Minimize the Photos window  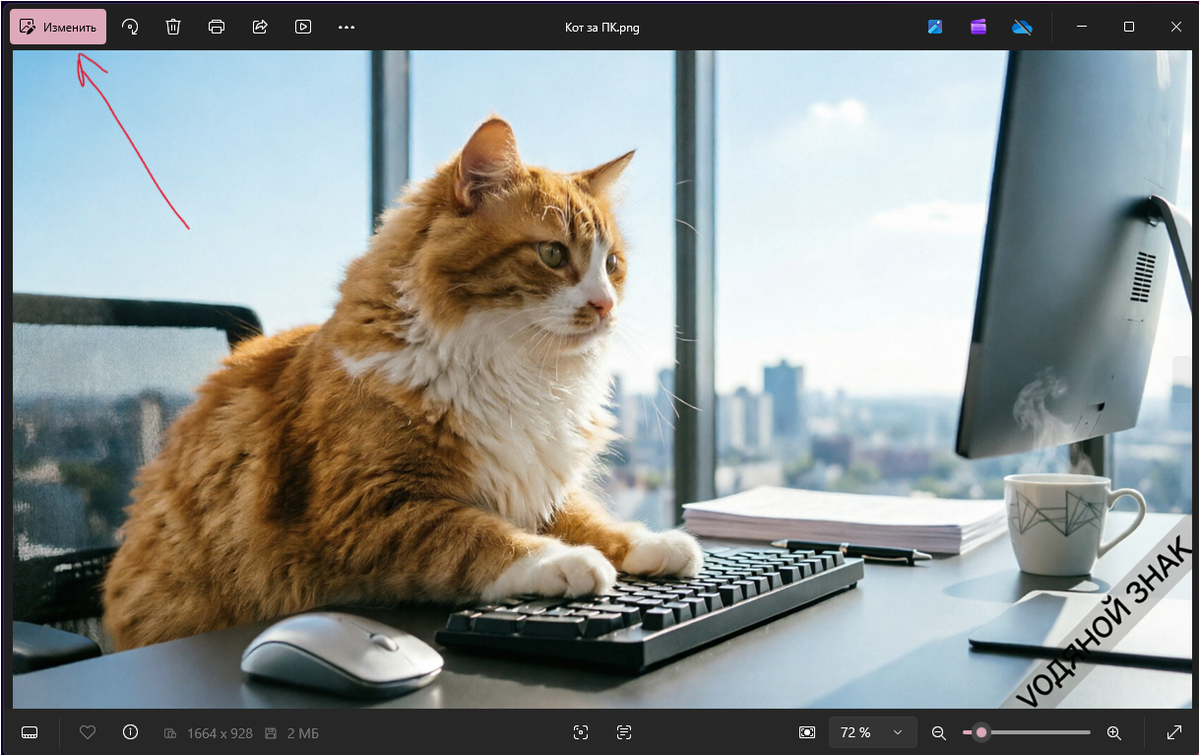(x=1082, y=27)
